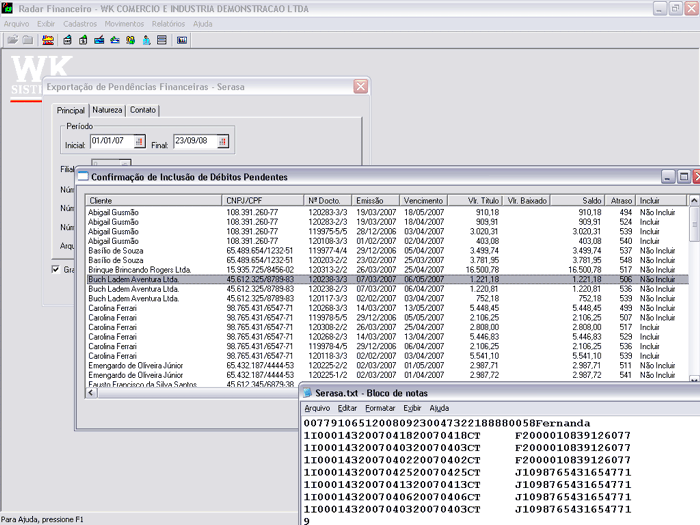Screen dimensions: 700x525
Task: Switch to the Natureza tab
Action: pos(107,110)
